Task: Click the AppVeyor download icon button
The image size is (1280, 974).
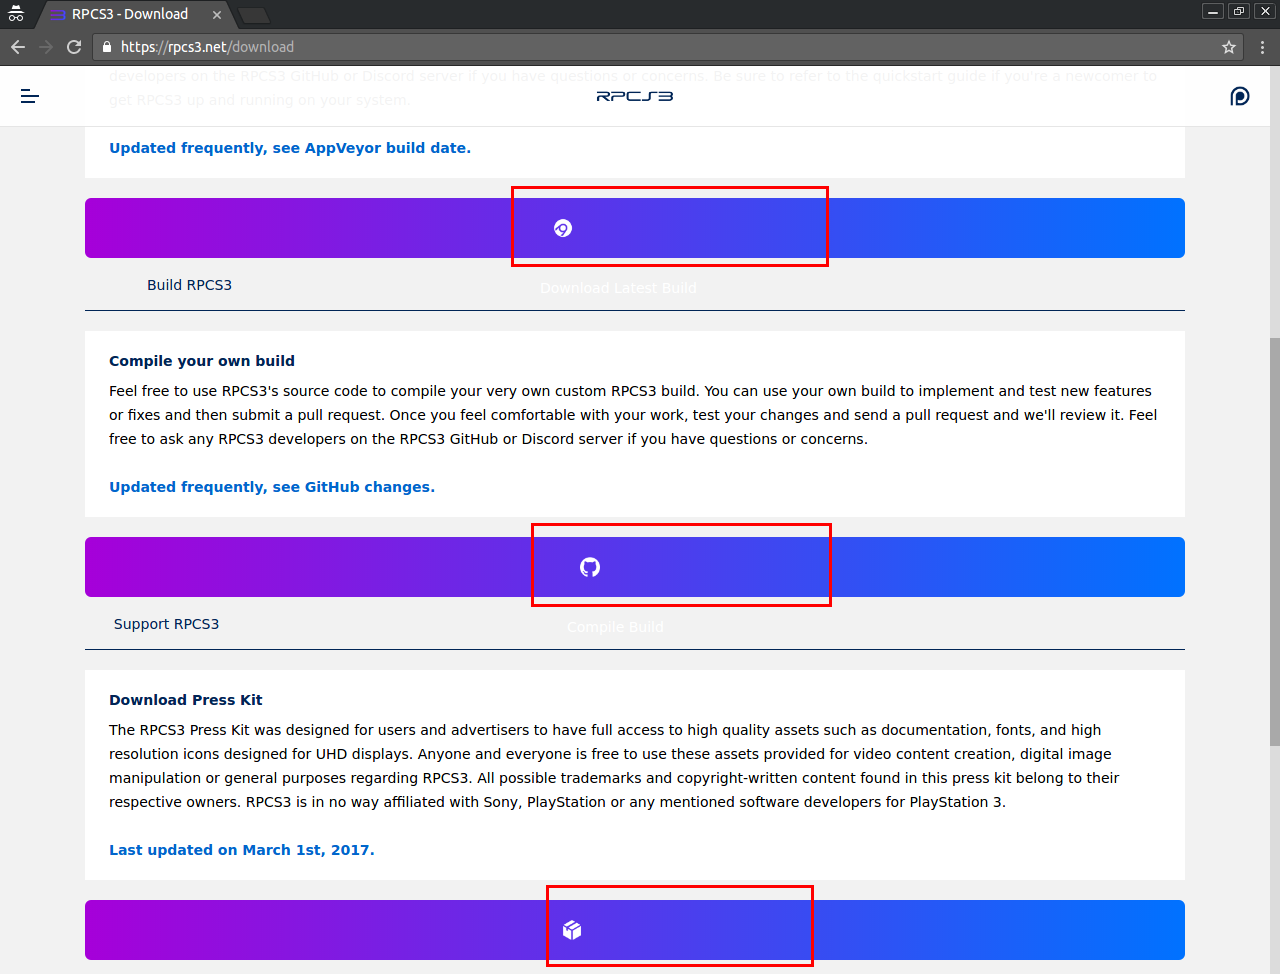Action: (x=563, y=228)
